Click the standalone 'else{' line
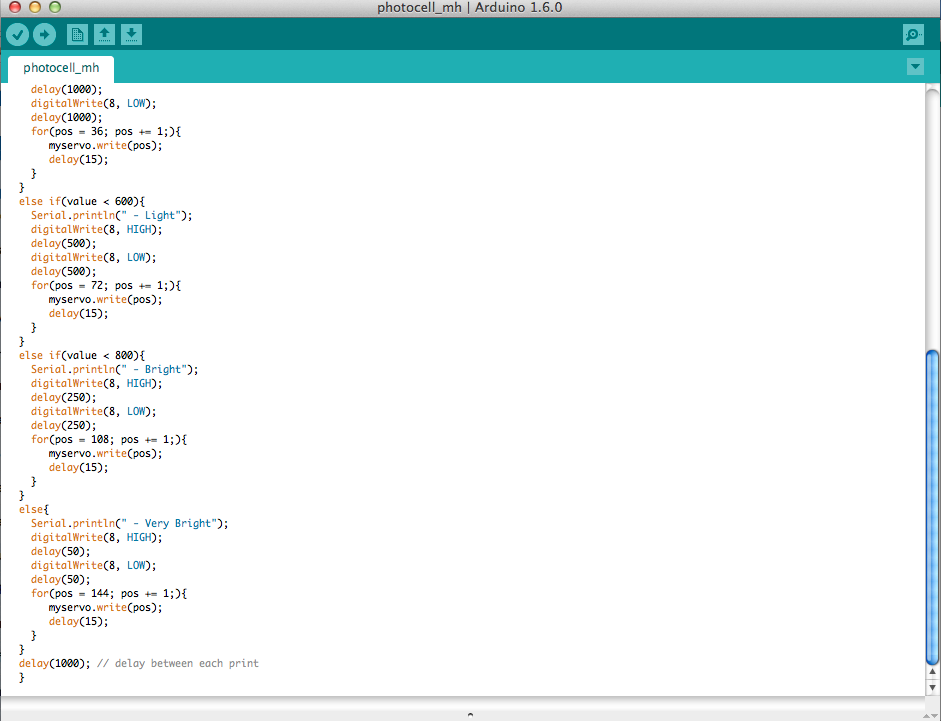Screen dimensions: 941x721 pyautogui.click(x=34, y=510)
